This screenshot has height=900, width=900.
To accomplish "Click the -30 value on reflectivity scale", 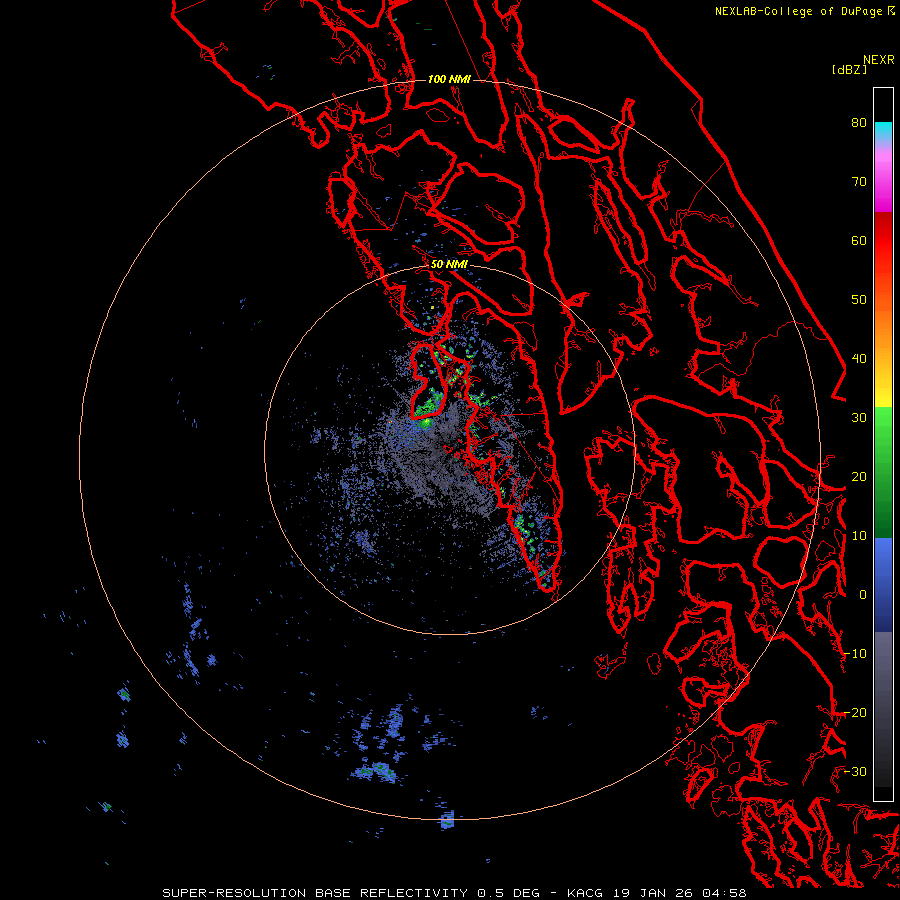I will [x=855, y=771].
